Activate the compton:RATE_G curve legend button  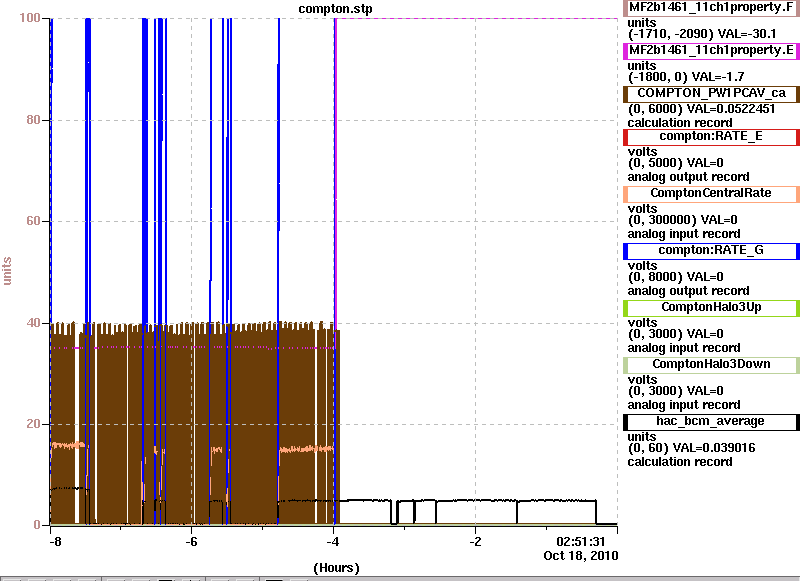tap(711, 250)
